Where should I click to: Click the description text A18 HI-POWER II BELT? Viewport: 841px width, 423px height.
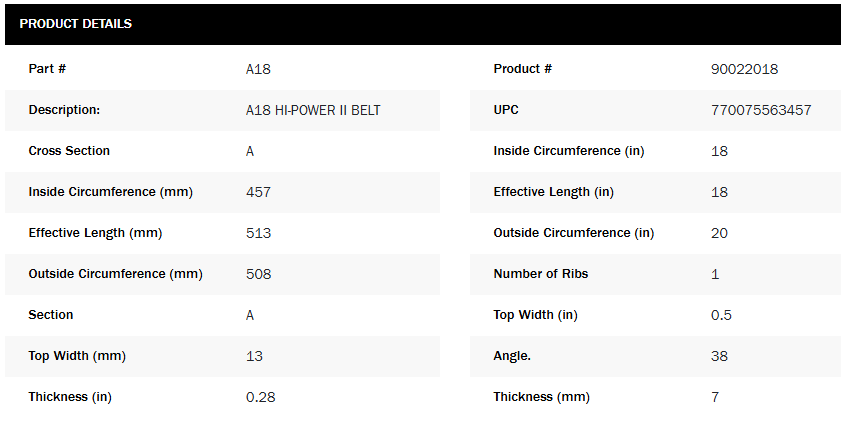pyautogui.click(x=313, y=110)
